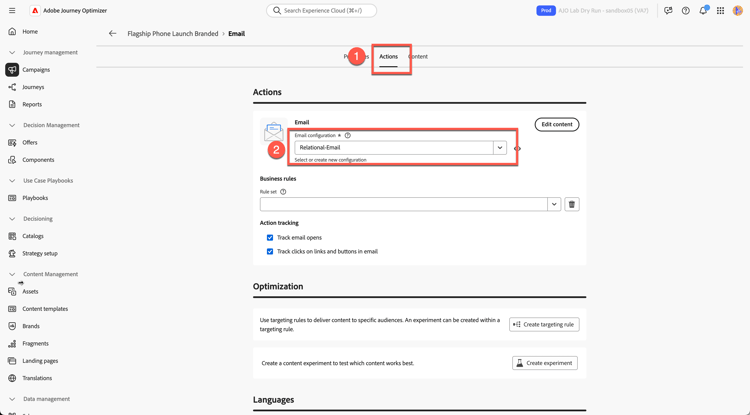Screen dimensions: 750x415
Task: Delete the rule set with the trash icon
Action: [x=572, y=204]
